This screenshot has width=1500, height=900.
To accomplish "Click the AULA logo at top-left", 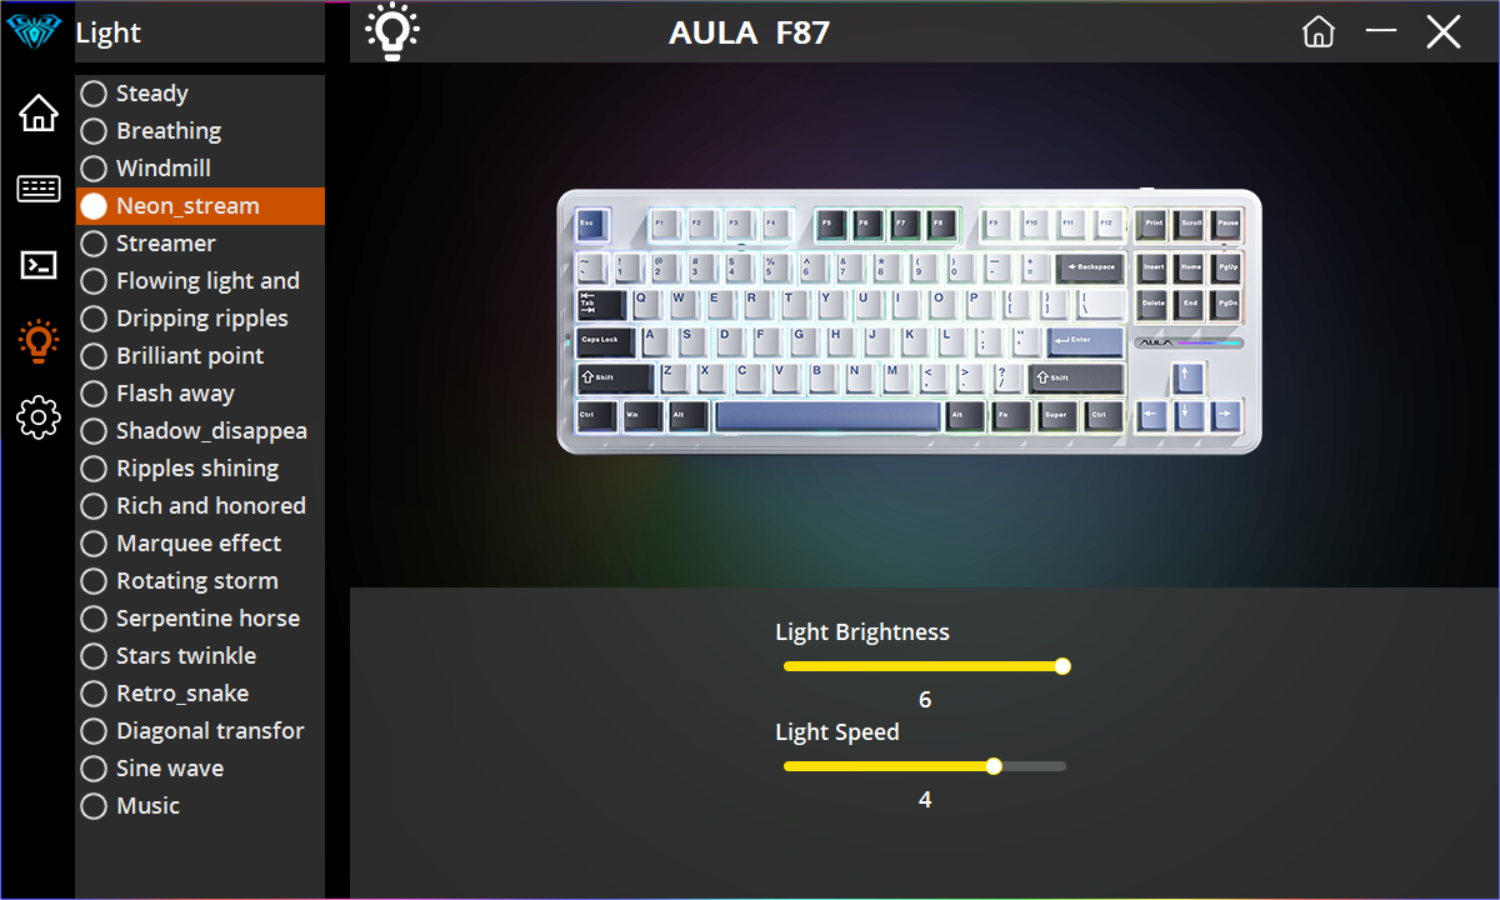I will pyautogui.click(x=34, y=31).
